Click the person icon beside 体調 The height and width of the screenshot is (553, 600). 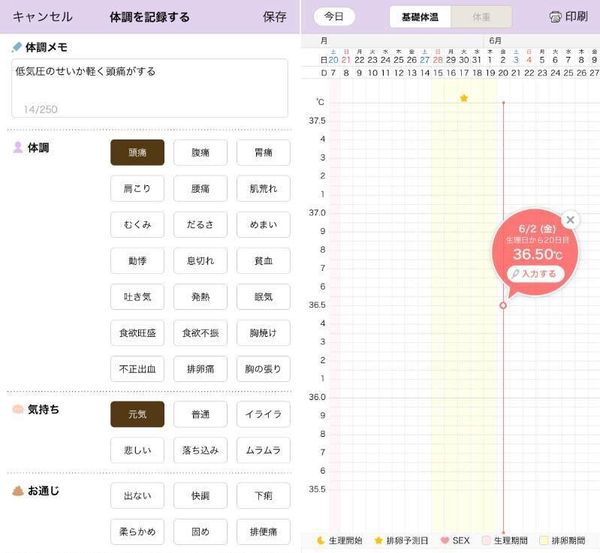[x=18, y=147]
